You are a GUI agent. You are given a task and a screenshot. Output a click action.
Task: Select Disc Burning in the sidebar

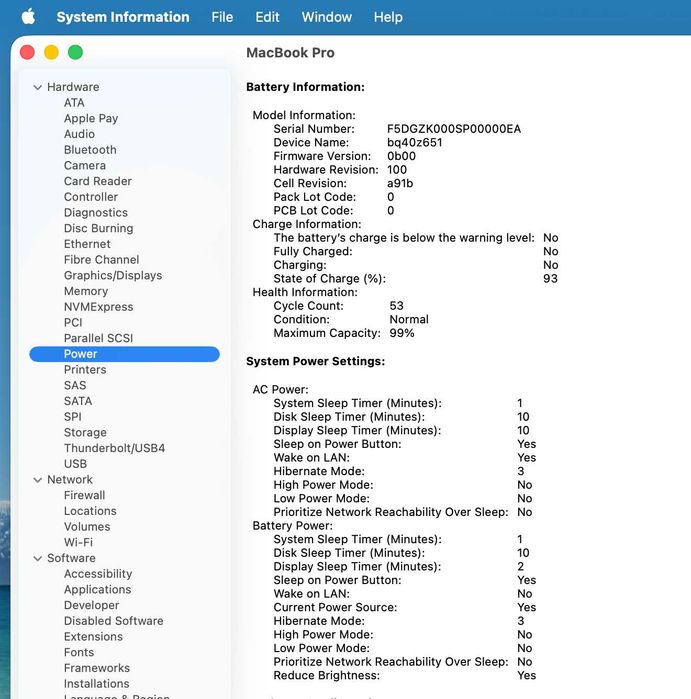[99, 228]
